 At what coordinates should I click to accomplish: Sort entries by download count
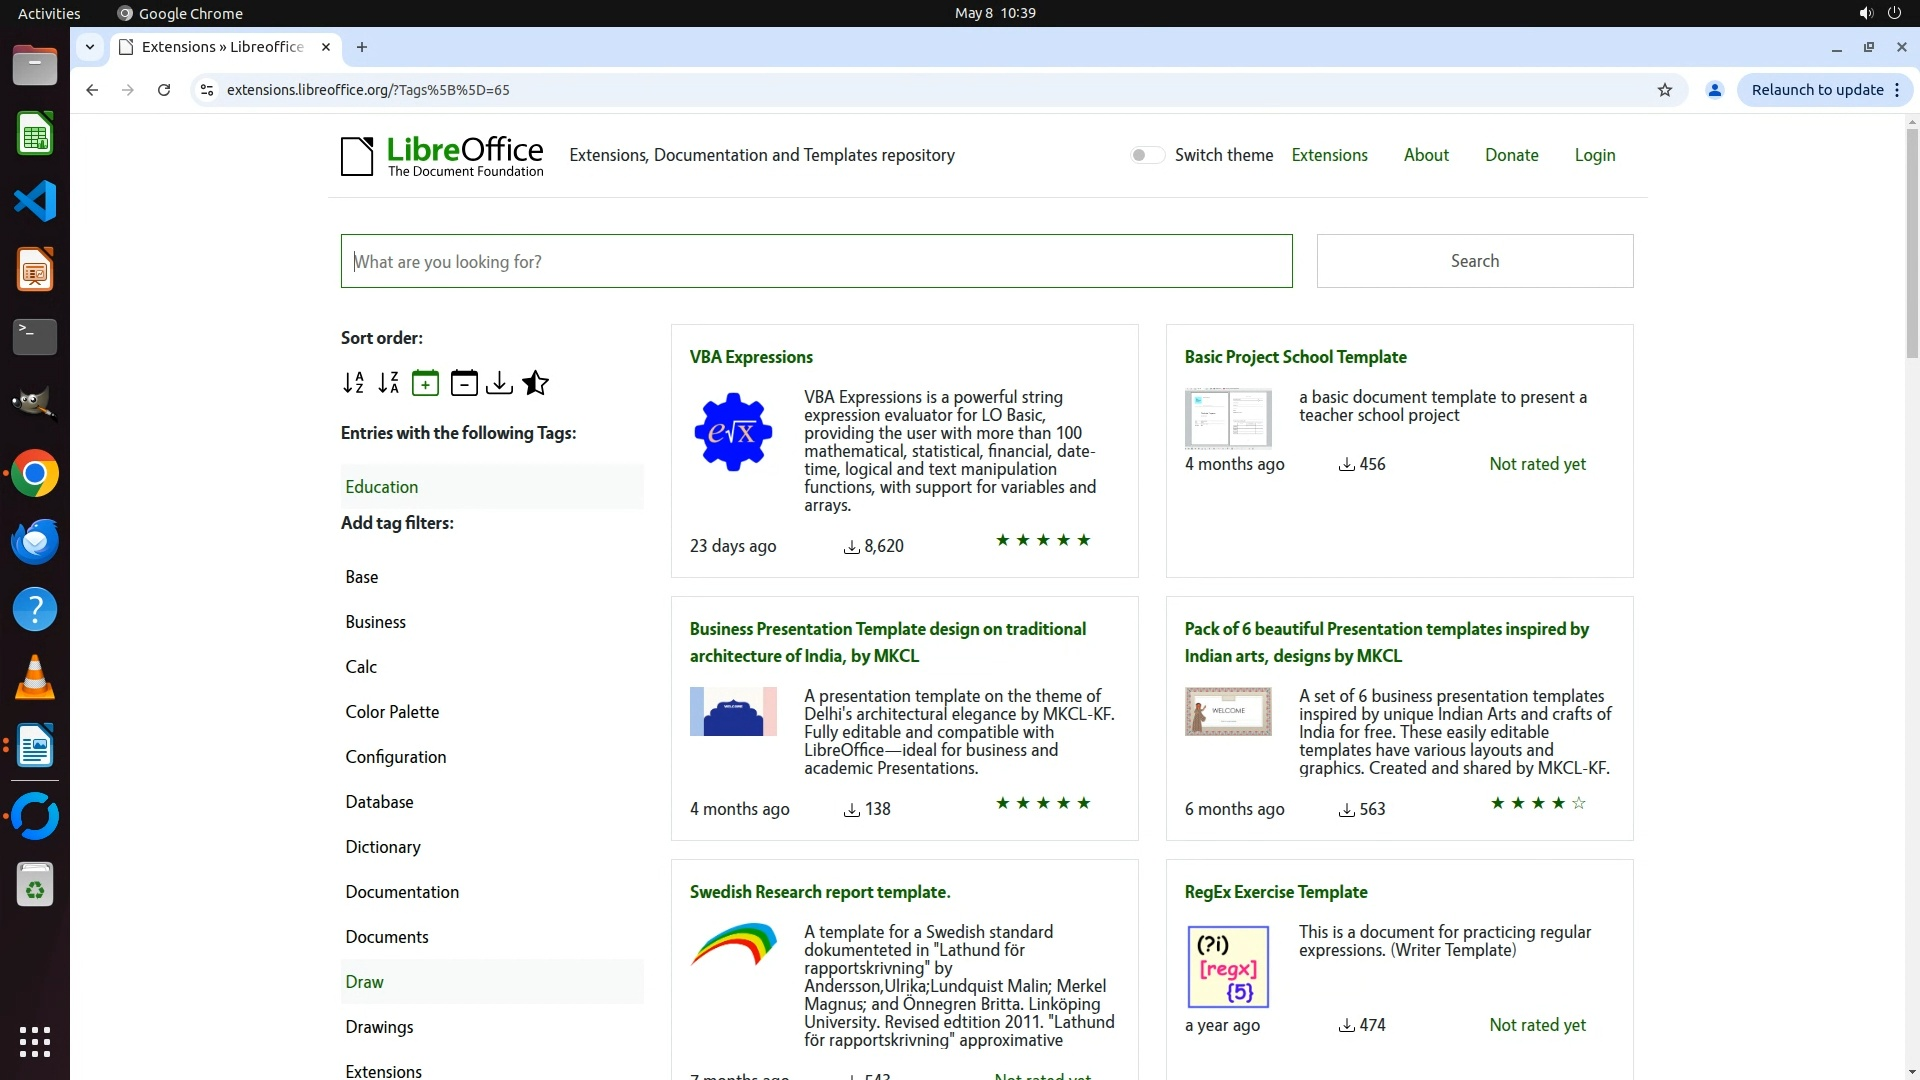499,383
